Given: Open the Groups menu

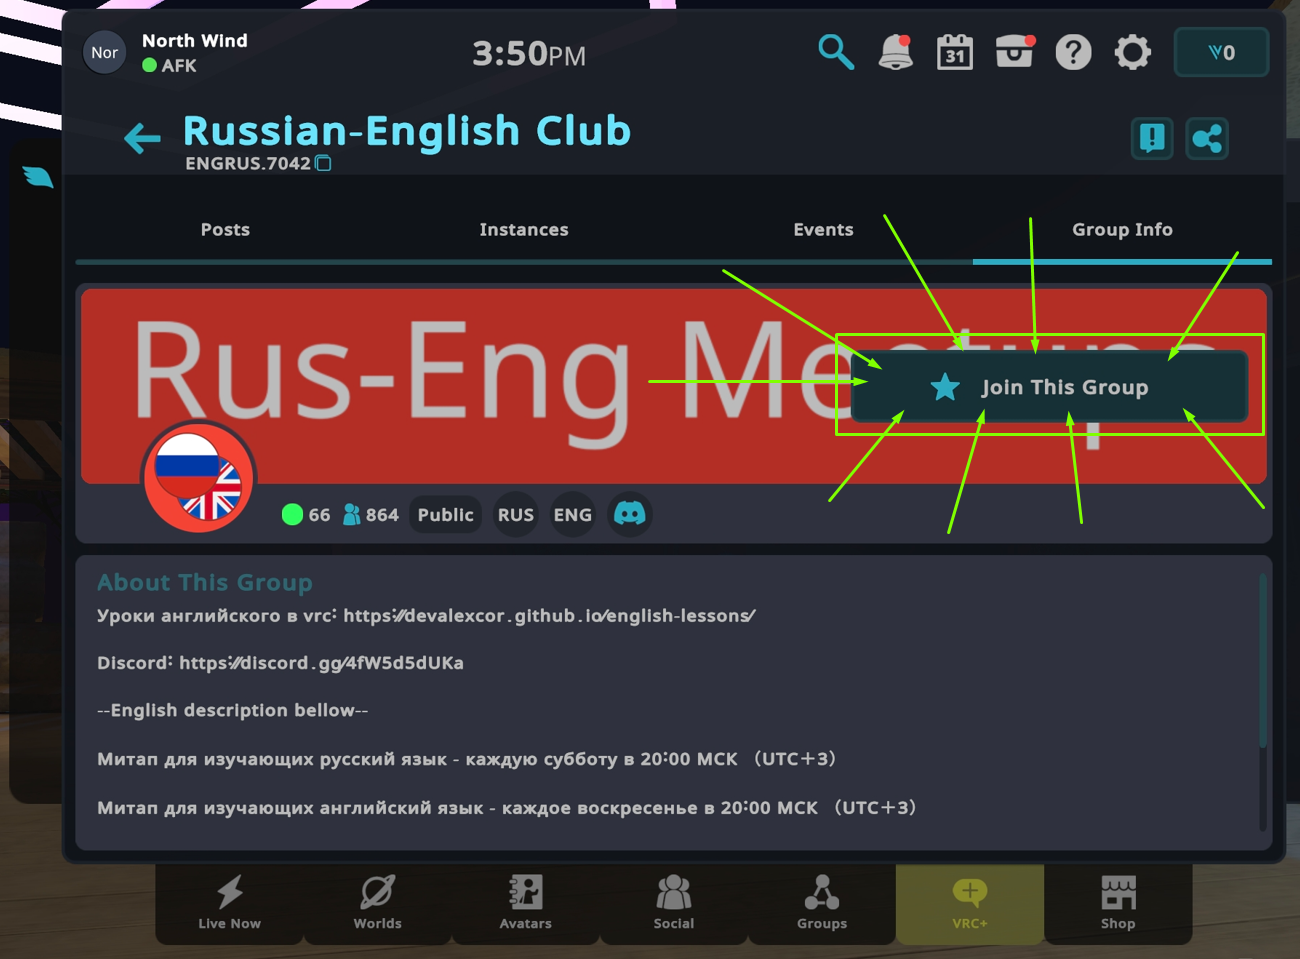Looking at the screenshot, I should [x=822, y=903].
